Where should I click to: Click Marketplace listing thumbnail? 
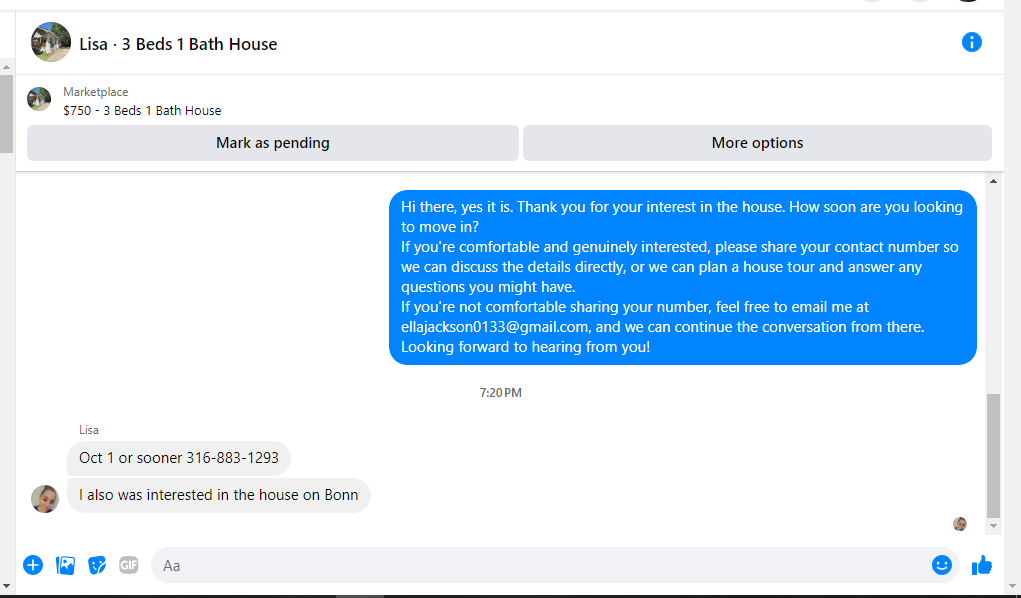pos(39,99)
